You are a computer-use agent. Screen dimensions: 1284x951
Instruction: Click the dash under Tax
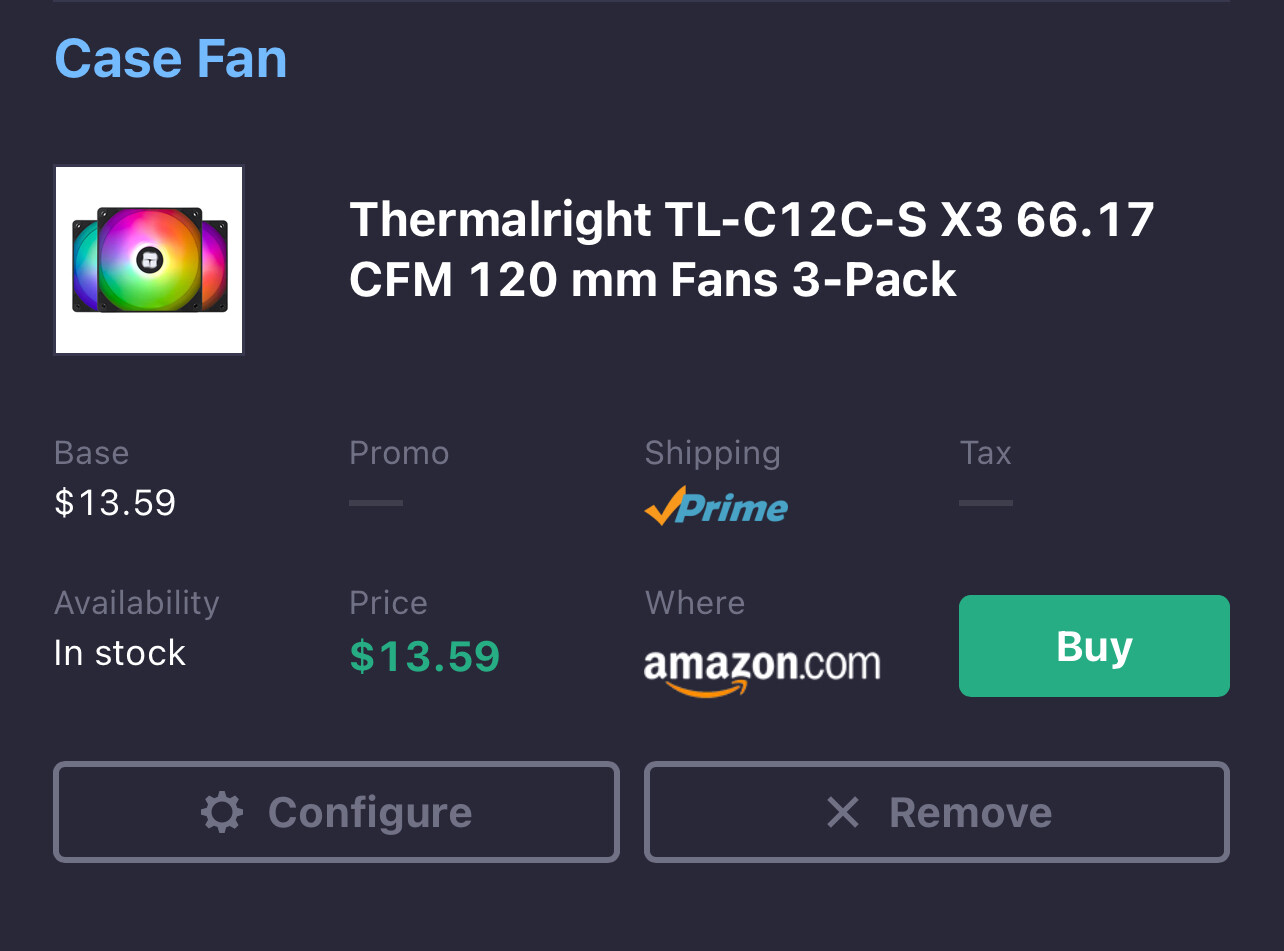985,503
